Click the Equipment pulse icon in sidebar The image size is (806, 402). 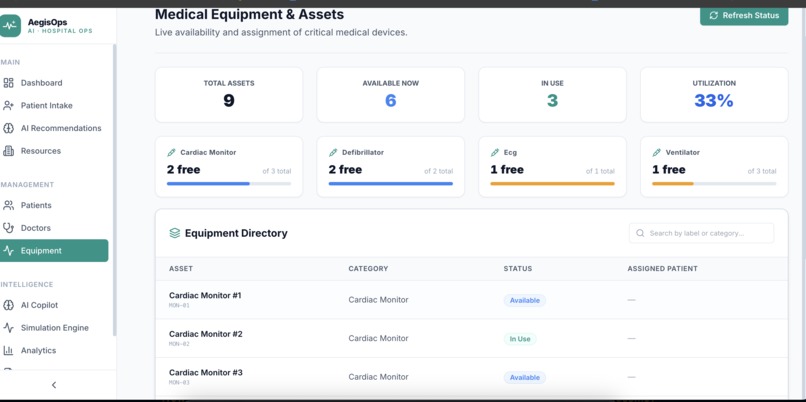[8, 250]
